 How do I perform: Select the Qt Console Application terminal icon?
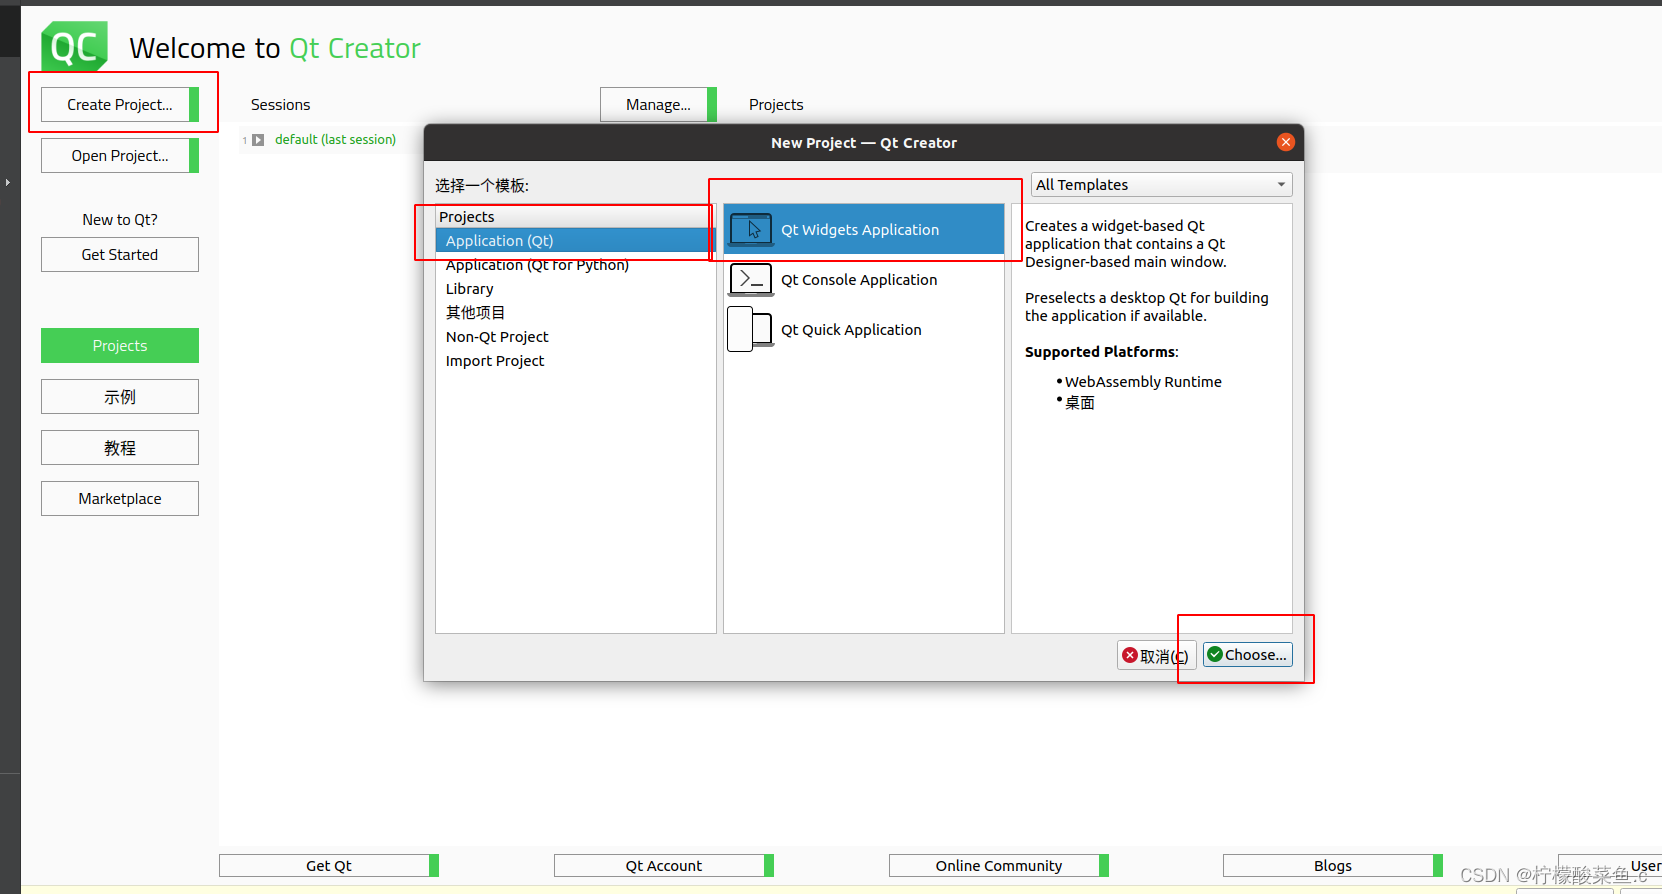pyautogui.click(x=751, y=280)
